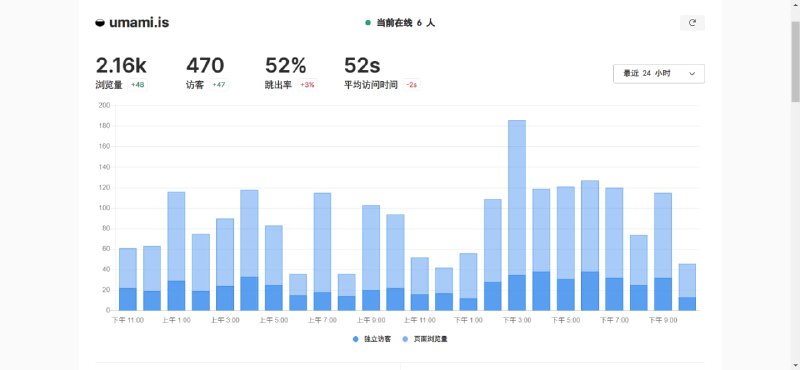The height and width of the screenshot is (370, 800).
Task: Click the 下午 1:00 axis label
Action: pos(468,320)
